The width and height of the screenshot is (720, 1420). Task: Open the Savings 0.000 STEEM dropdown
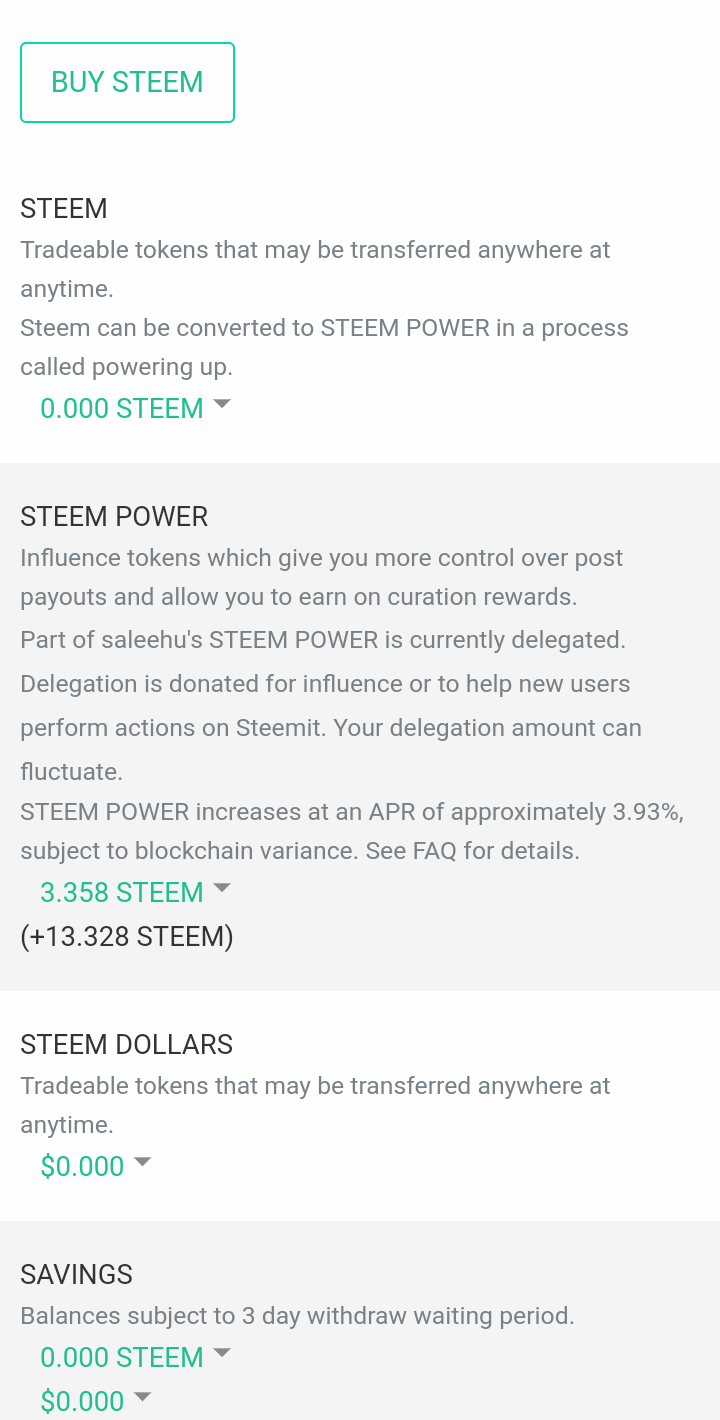[122, 1357]
